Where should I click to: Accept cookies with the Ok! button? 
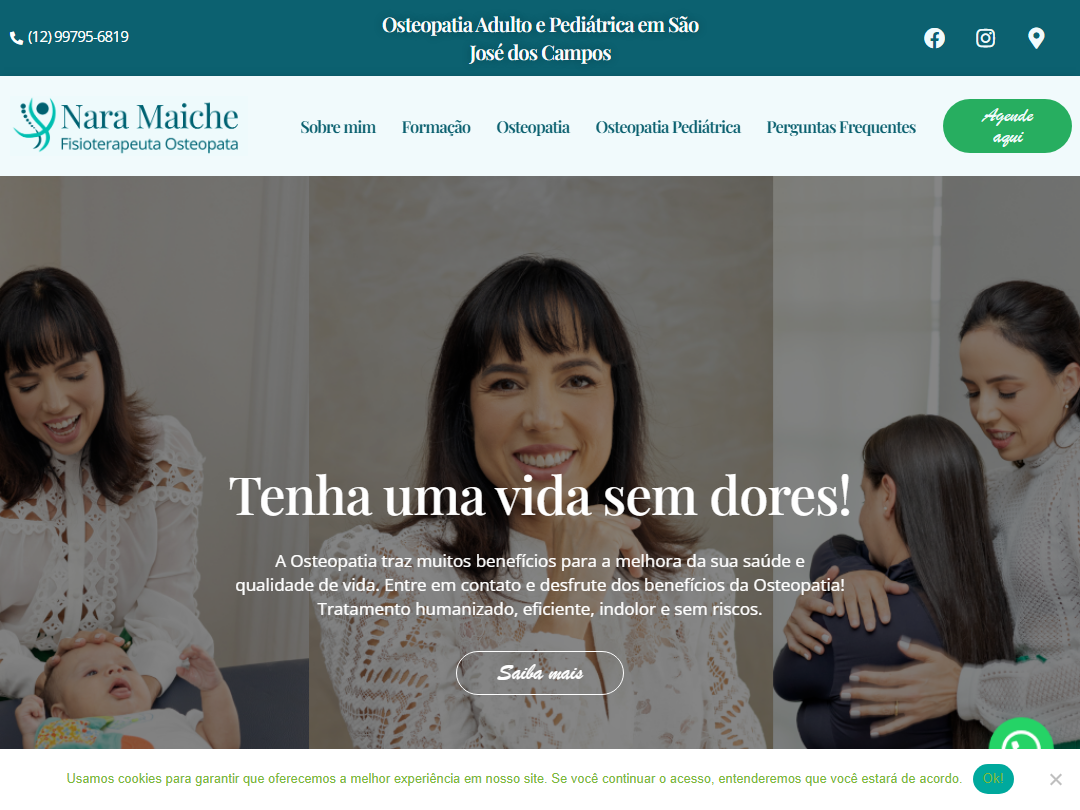(x=993, y=778)
